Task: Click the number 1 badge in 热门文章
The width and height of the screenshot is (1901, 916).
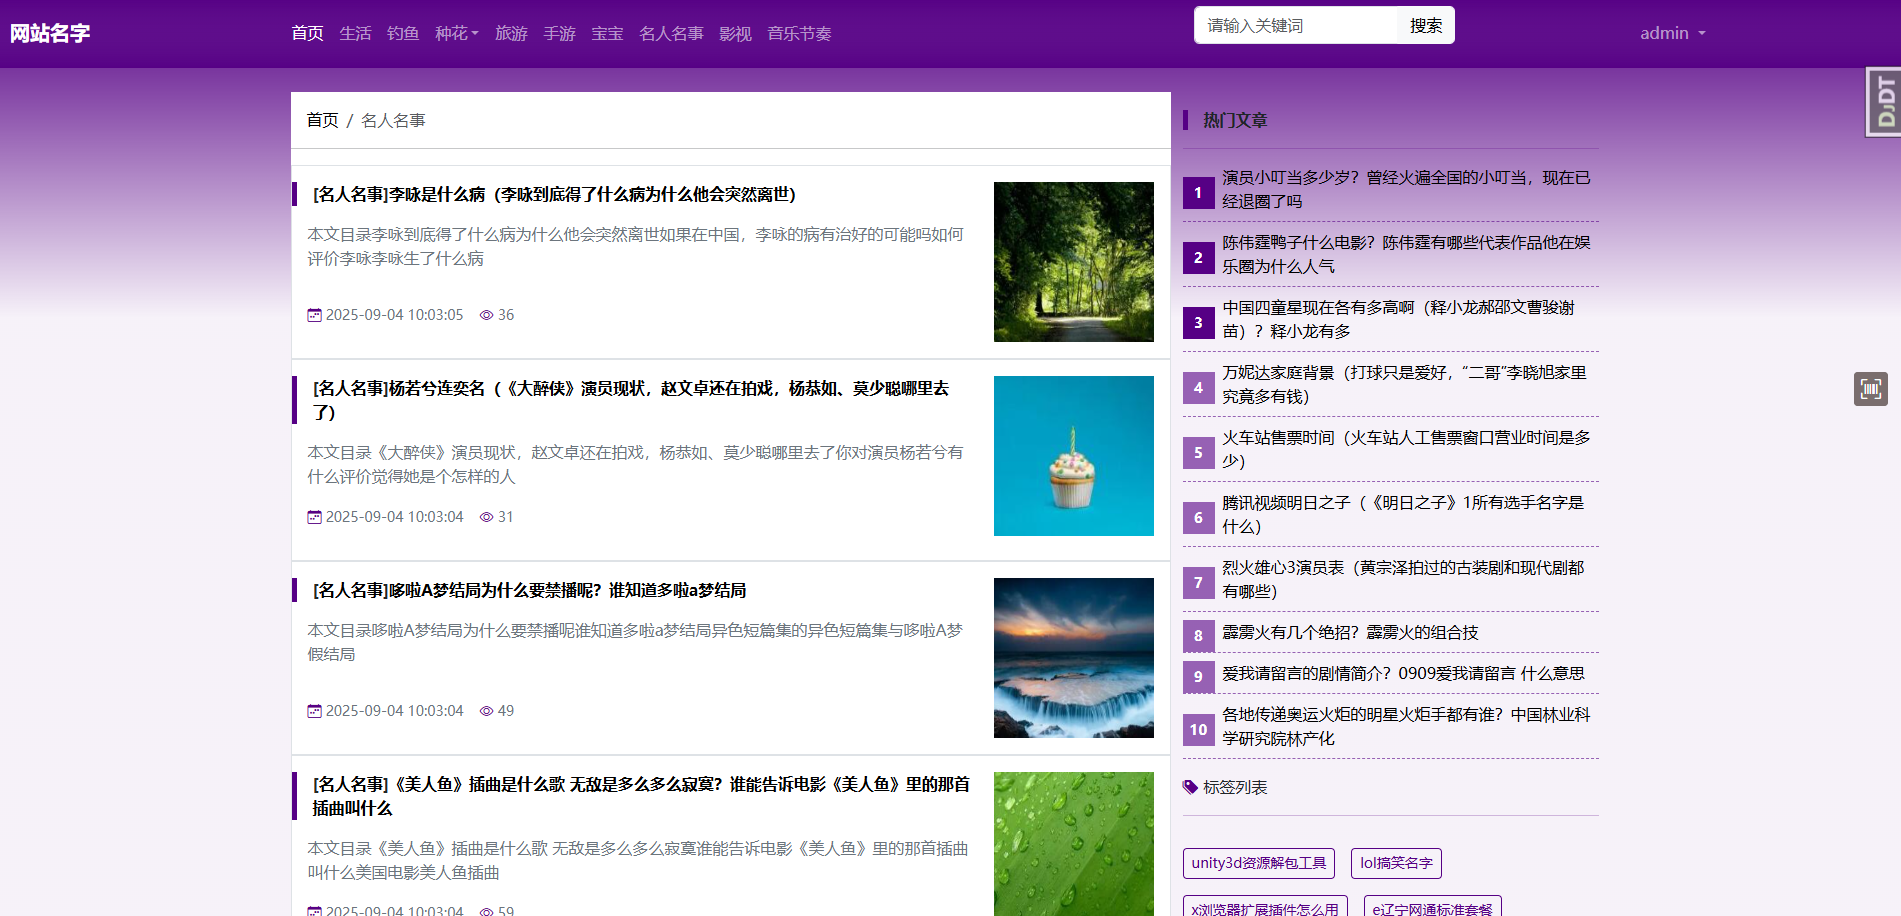Action: click(1198, 192)
